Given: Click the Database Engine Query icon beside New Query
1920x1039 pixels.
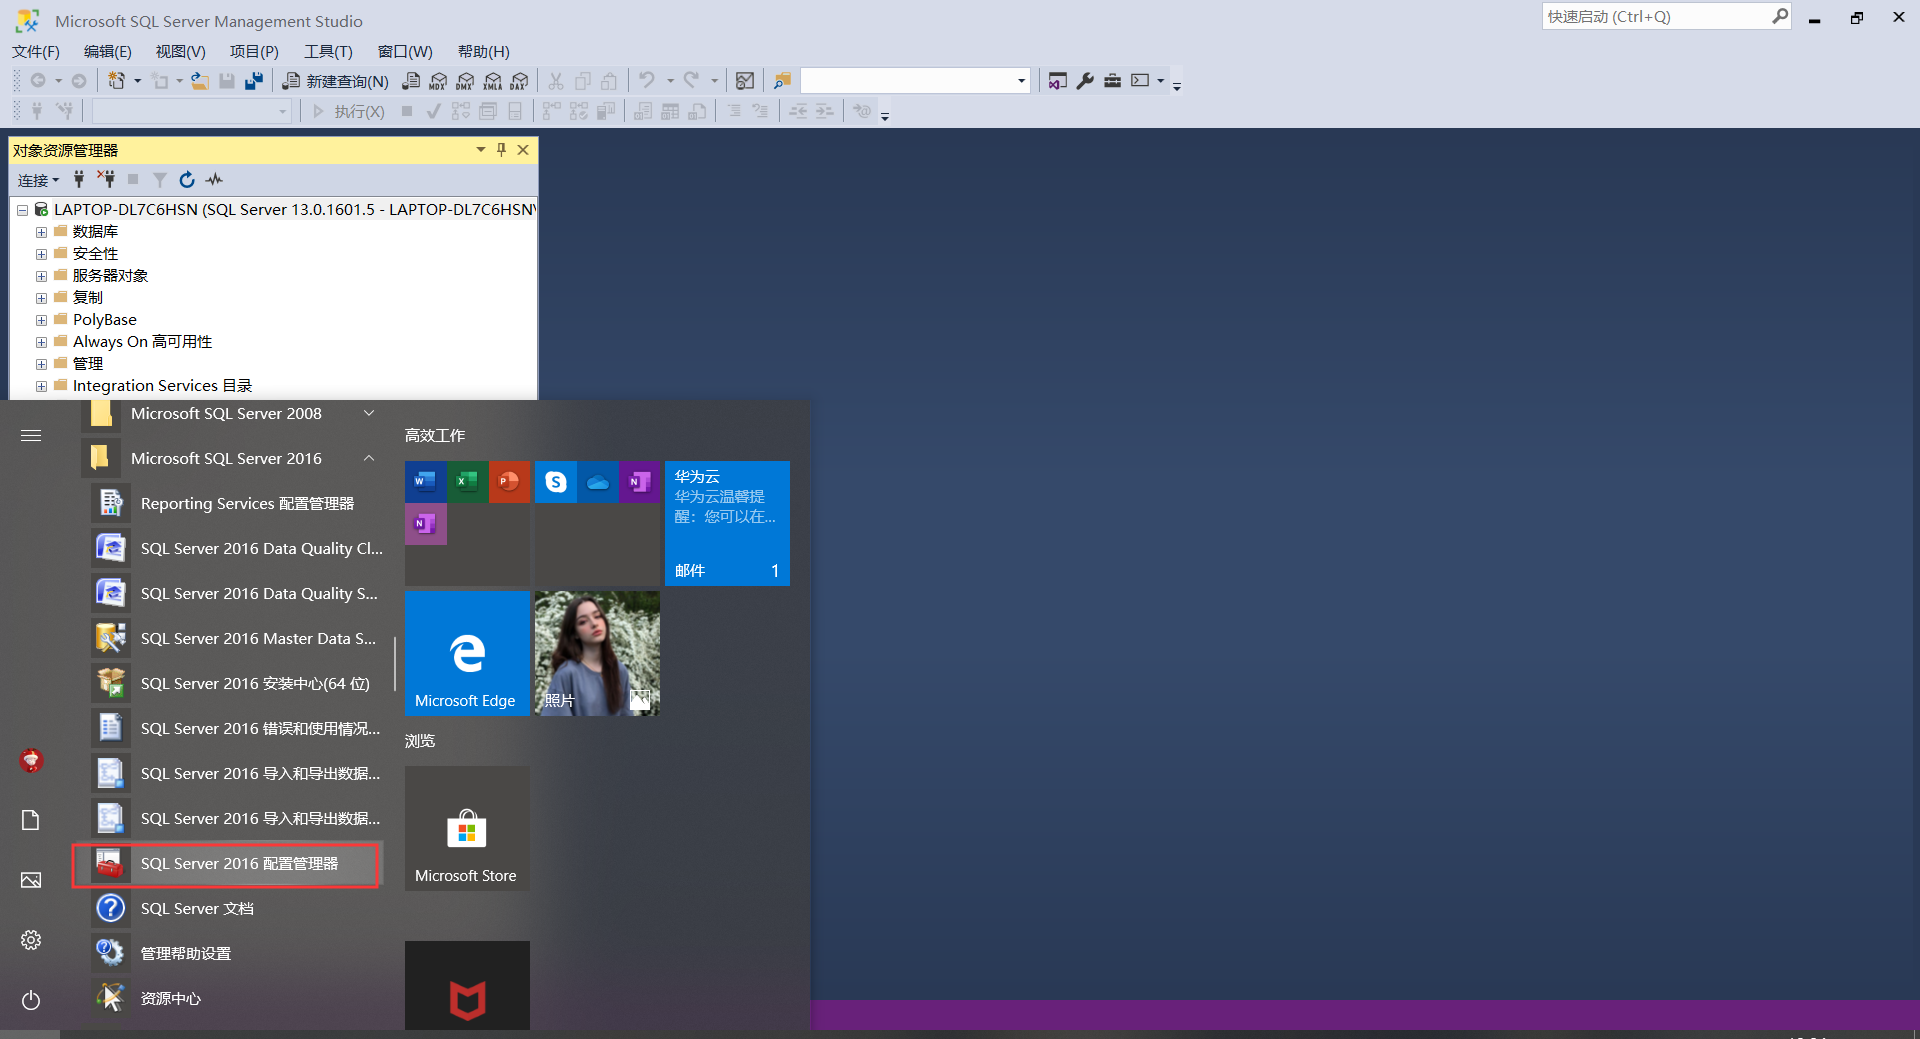Looking at the screenshot, I should [410, 81].
